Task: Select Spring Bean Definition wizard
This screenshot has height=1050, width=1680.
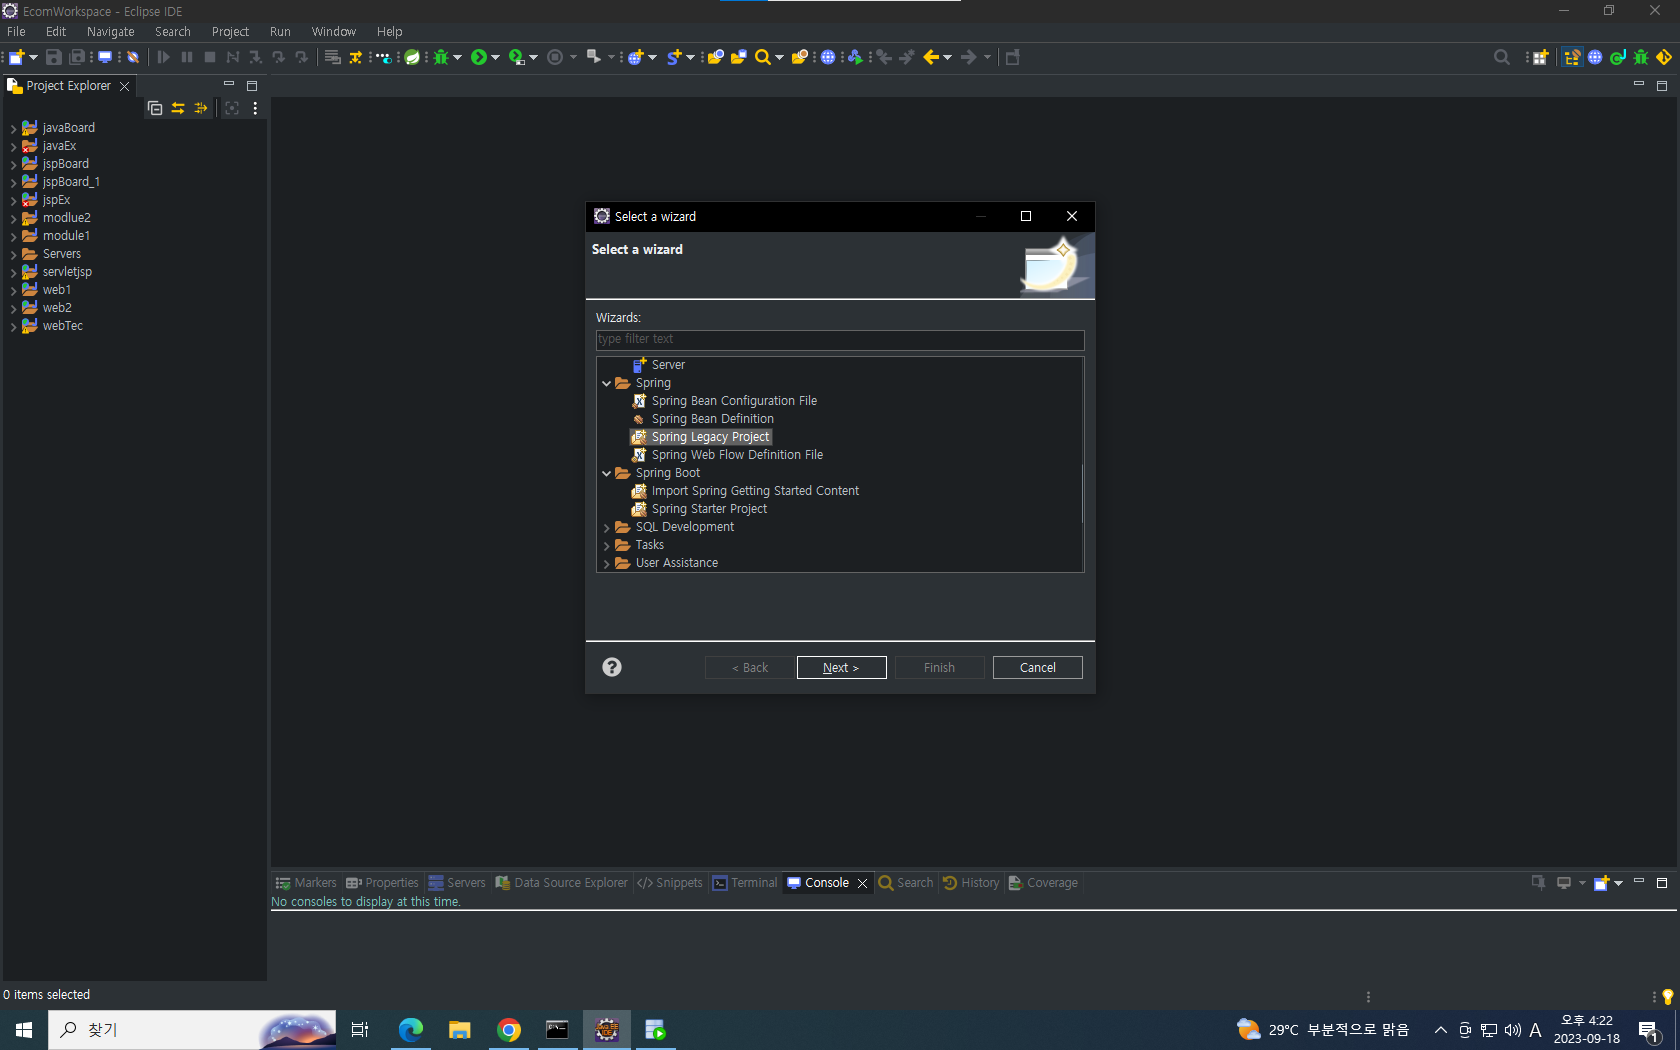Action: [712, 419]
